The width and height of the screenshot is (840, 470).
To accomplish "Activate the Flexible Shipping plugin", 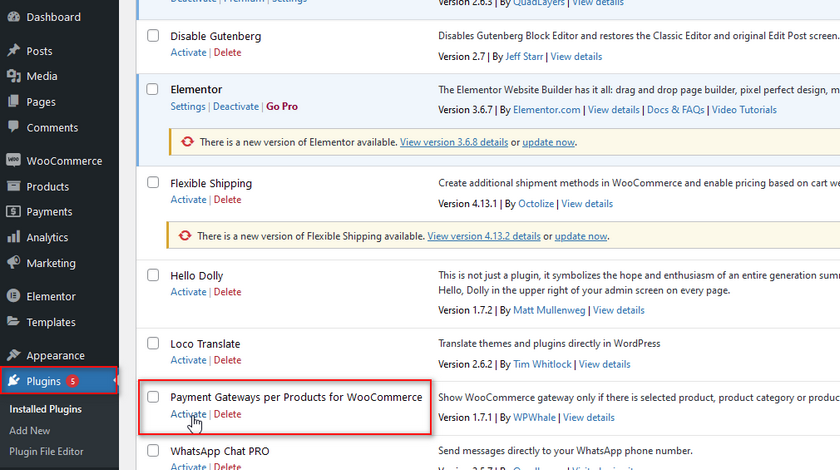I will click(x=188, y=199).
